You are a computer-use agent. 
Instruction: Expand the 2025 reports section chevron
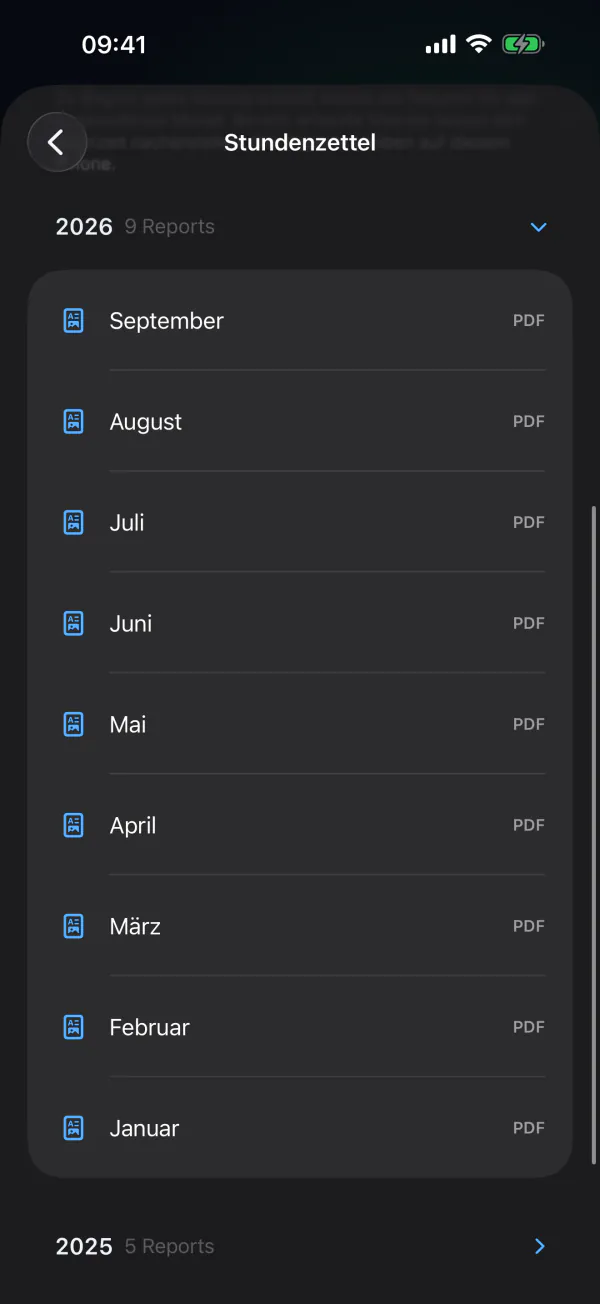coord(540,1246)
